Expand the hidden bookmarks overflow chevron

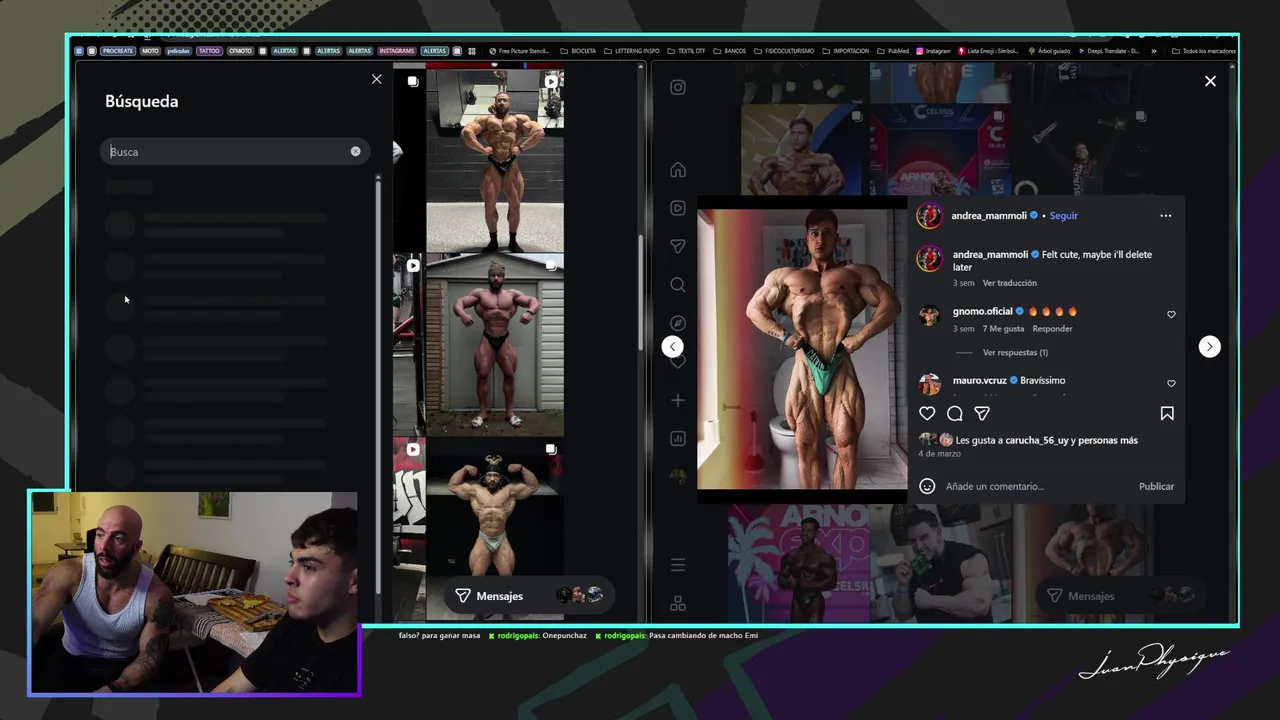click(1154, 51)
